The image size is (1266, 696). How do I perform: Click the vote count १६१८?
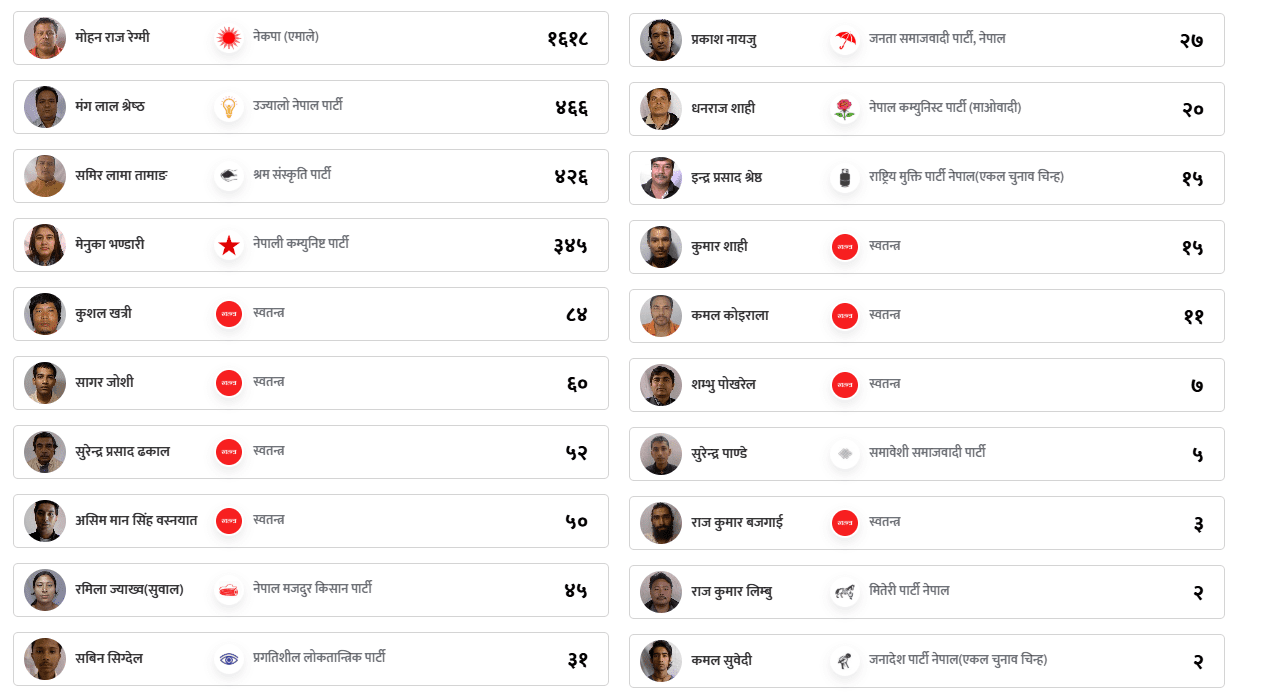click(567, 39)
